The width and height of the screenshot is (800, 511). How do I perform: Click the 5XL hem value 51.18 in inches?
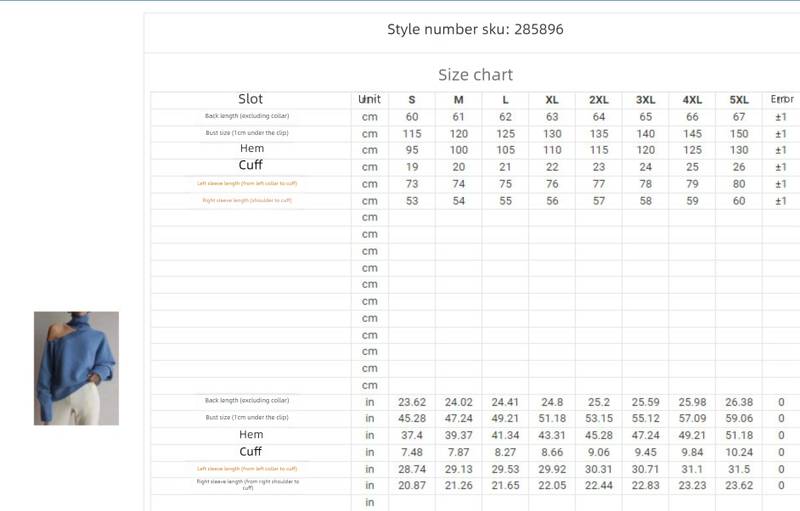tap(739, 435)
